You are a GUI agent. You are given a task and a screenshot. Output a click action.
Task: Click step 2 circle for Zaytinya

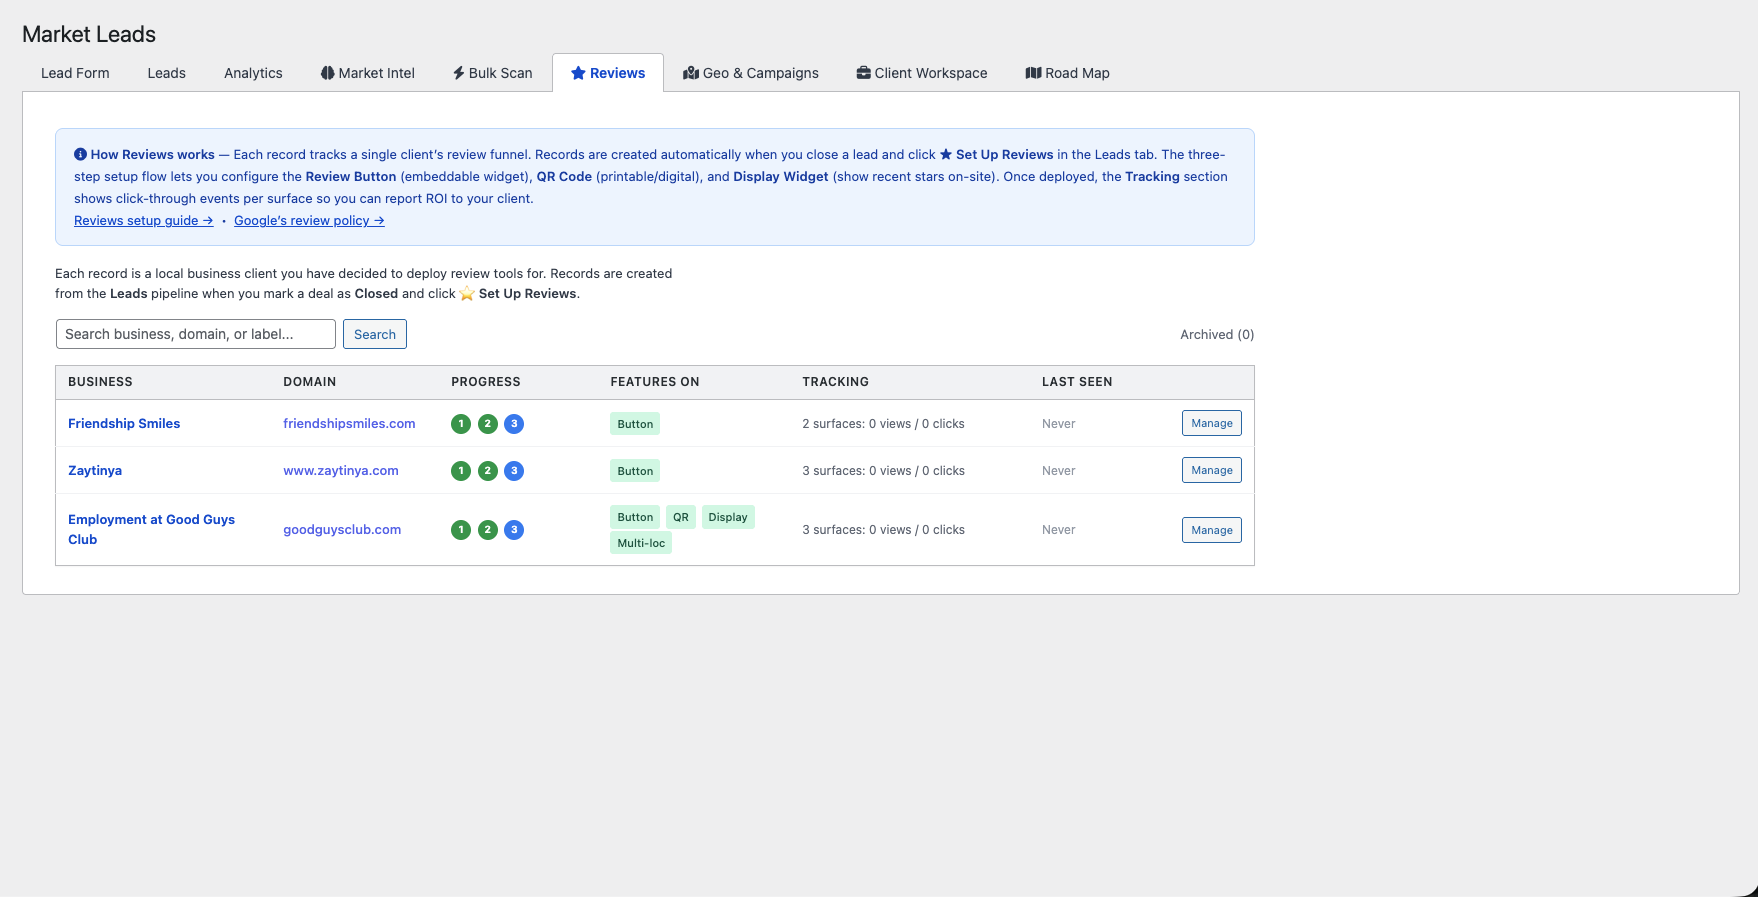point(488,471)
